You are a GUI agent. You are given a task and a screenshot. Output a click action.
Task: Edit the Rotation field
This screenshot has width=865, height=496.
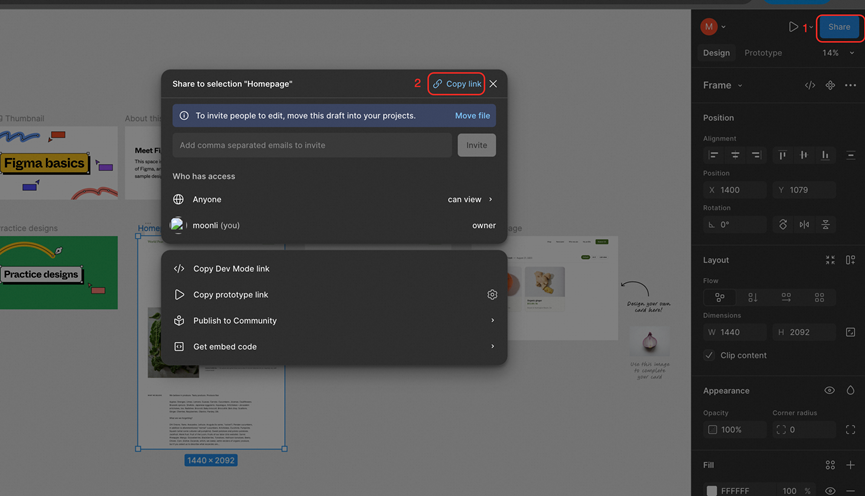735,225
